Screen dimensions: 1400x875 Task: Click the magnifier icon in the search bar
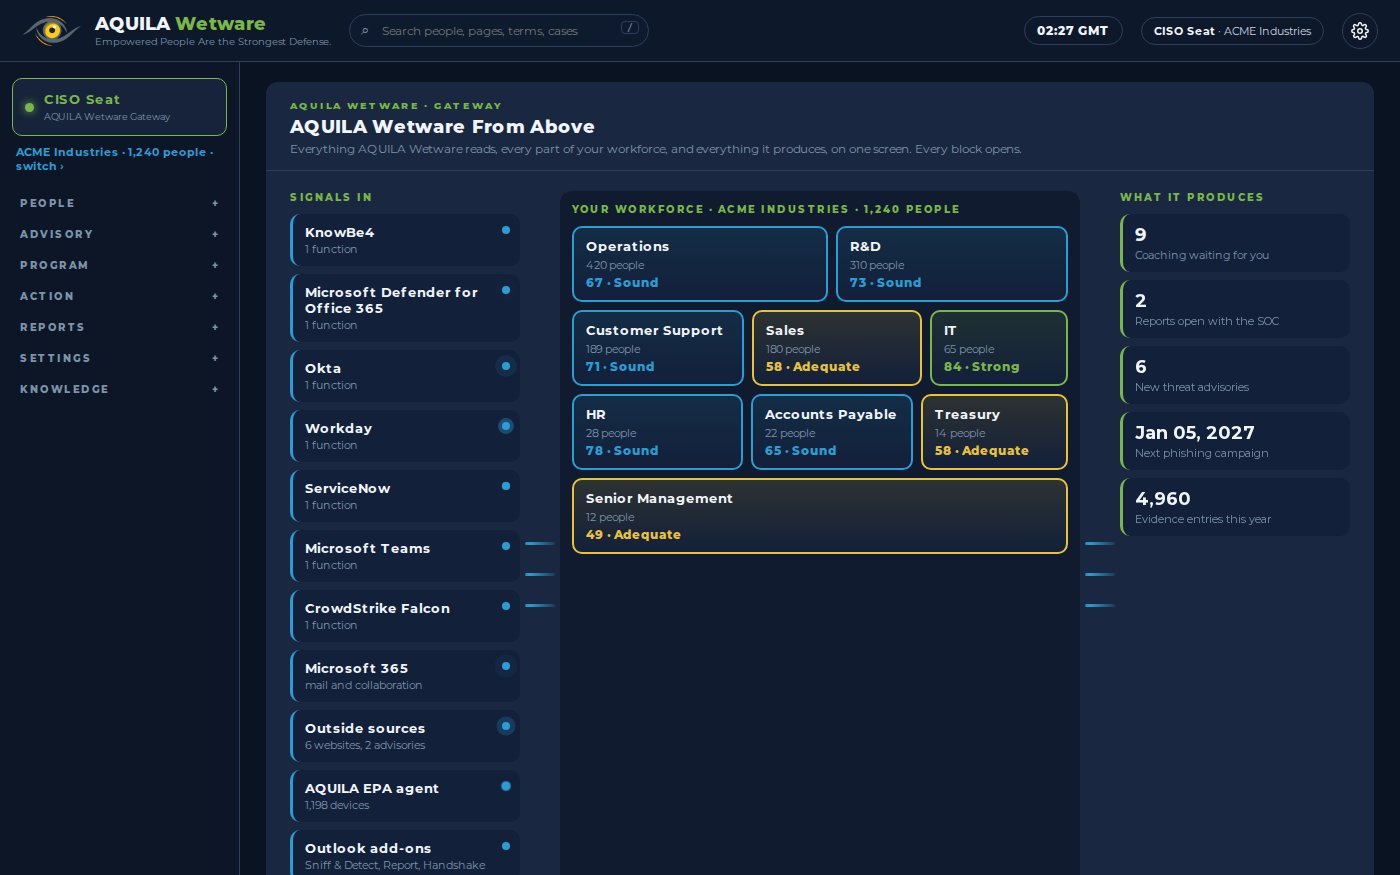tap(365, 31)
